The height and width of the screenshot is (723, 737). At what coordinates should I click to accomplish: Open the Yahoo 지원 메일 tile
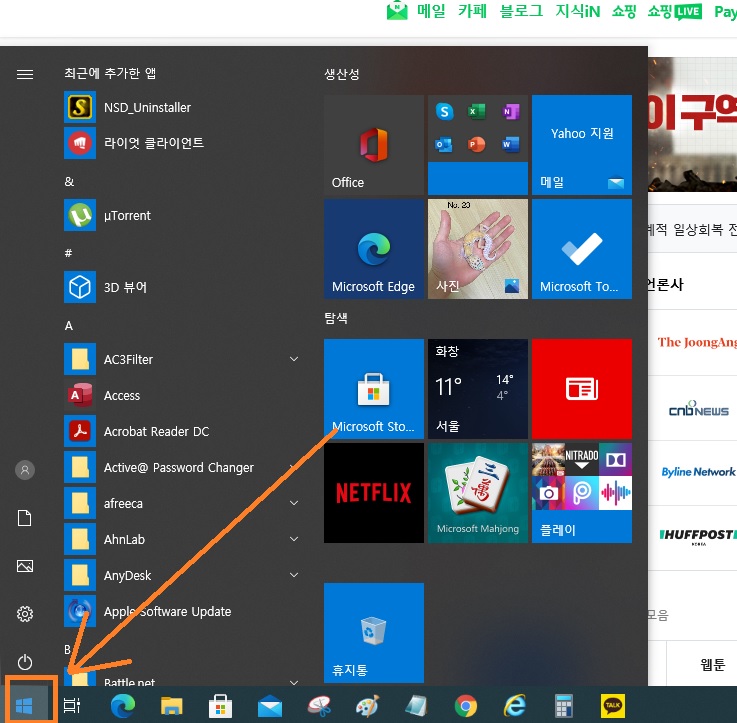point(582,145)
